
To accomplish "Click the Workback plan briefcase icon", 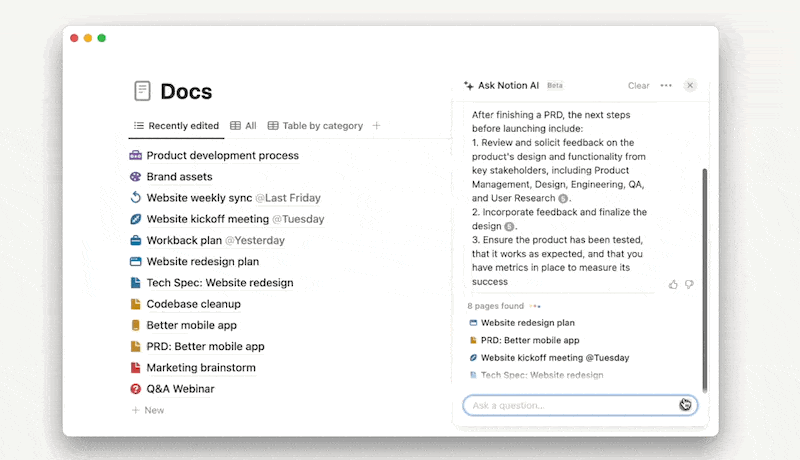I will point(136,240).
